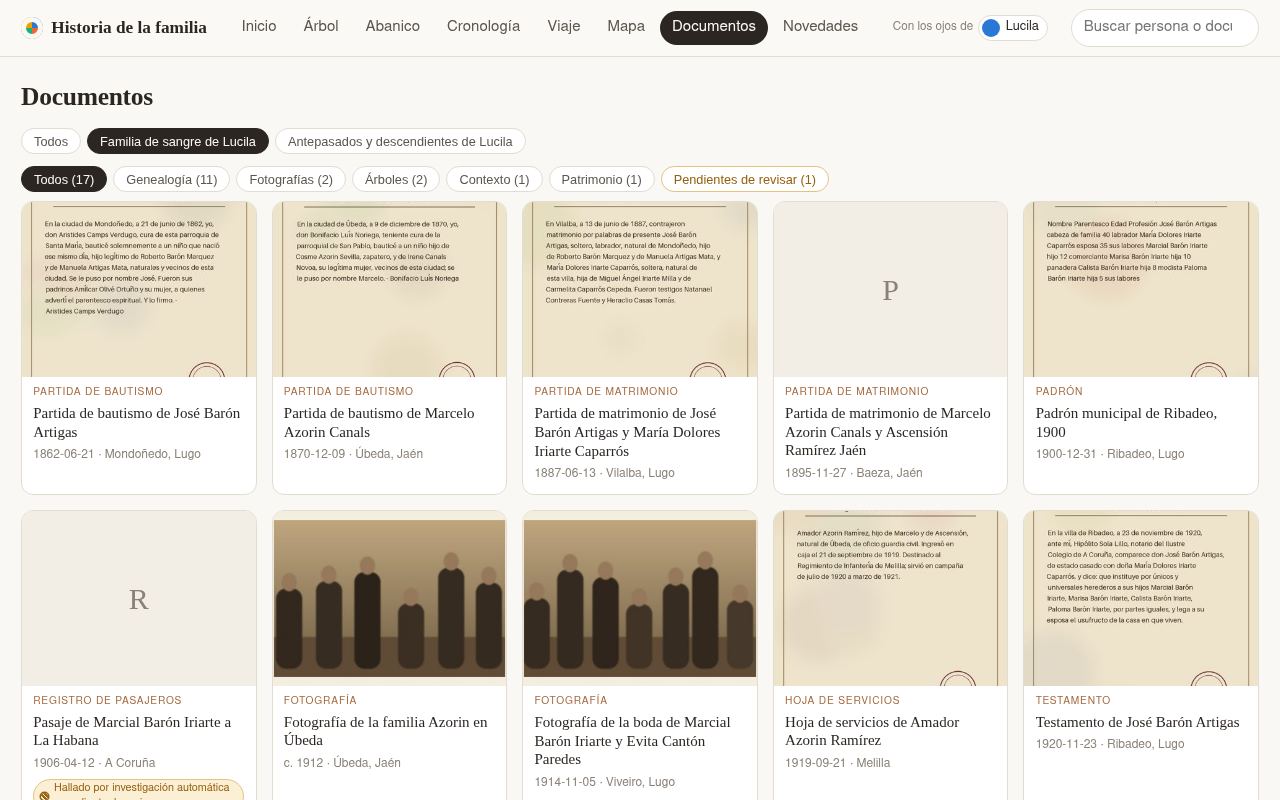Viewport: 1280px width, 800px height.
Task: Filter by Fotografías (2)
Action: pos(291,179)
